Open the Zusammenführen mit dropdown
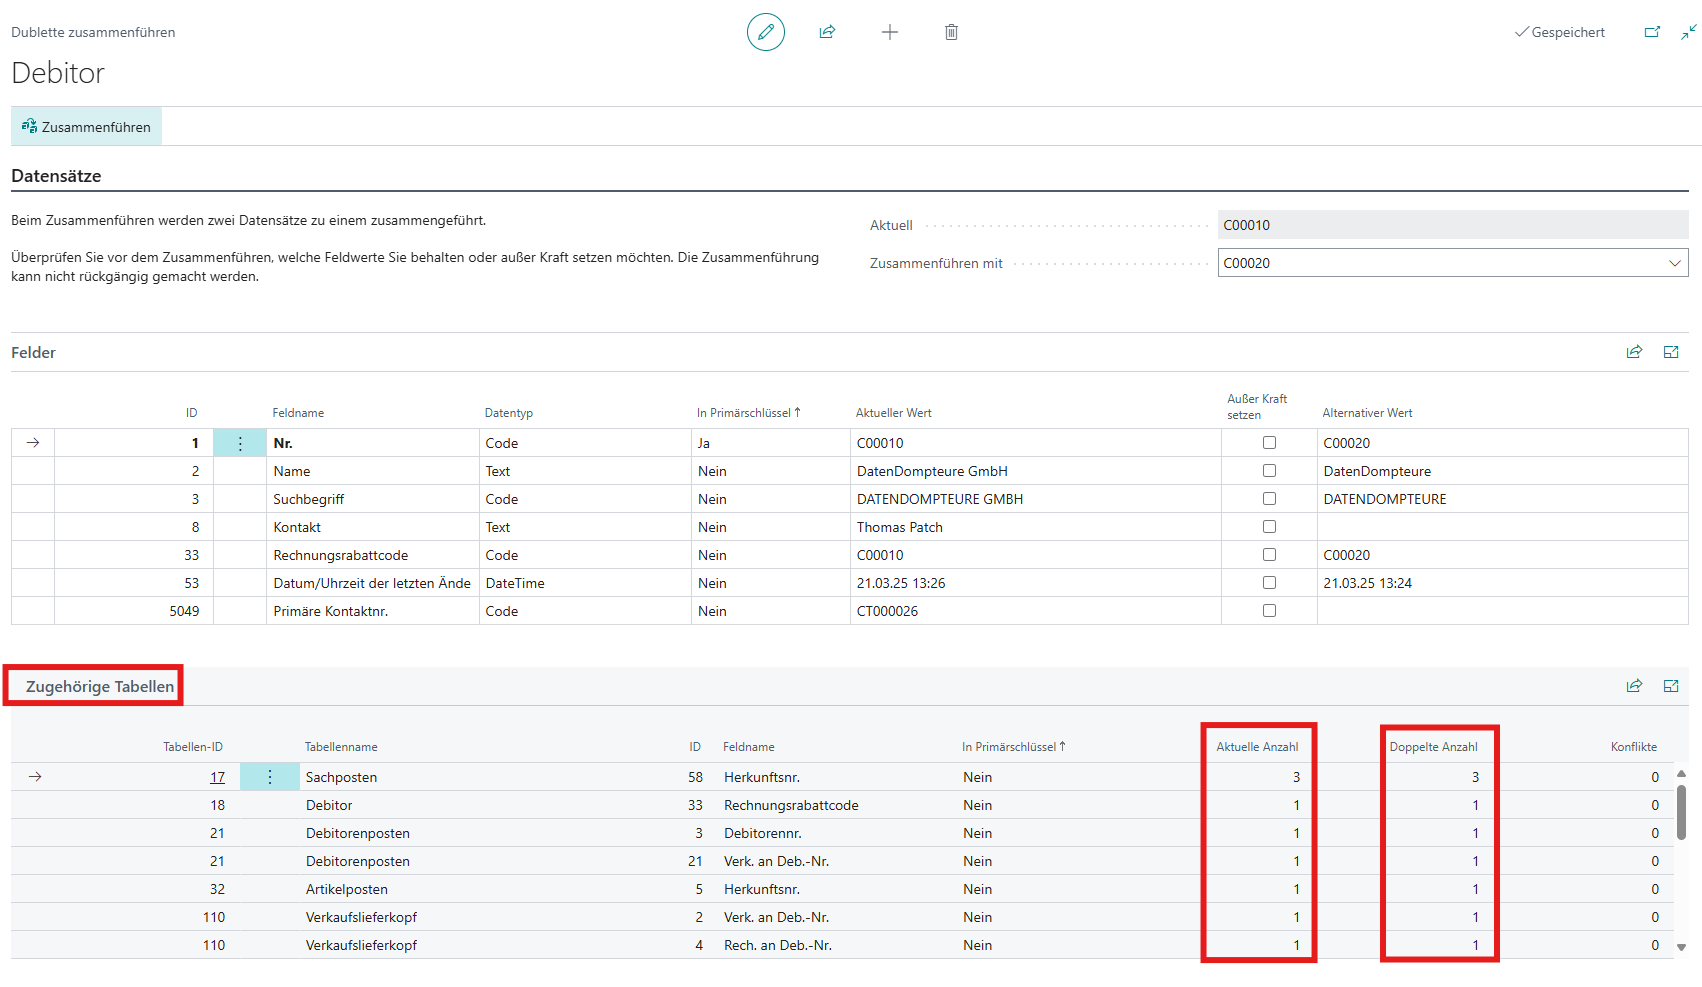 [x=1674, y=263]
